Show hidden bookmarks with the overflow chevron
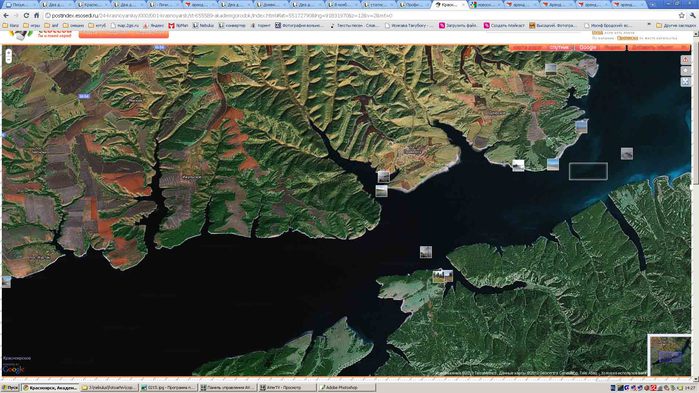This screenshot has height=393, width=699. (649, 25)
